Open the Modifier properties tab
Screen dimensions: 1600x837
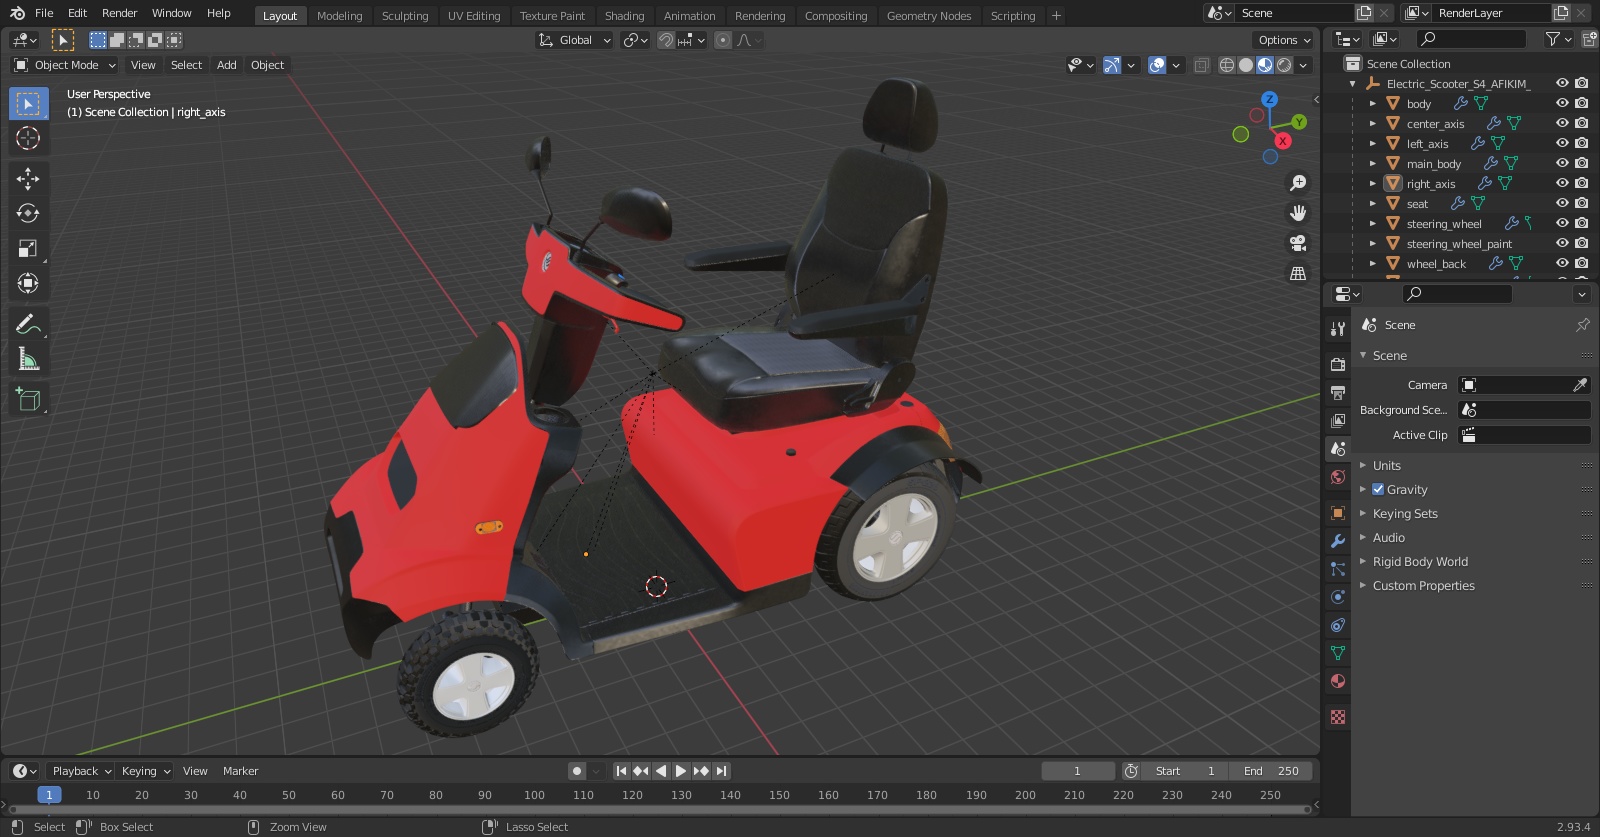tap(1338, 541)
